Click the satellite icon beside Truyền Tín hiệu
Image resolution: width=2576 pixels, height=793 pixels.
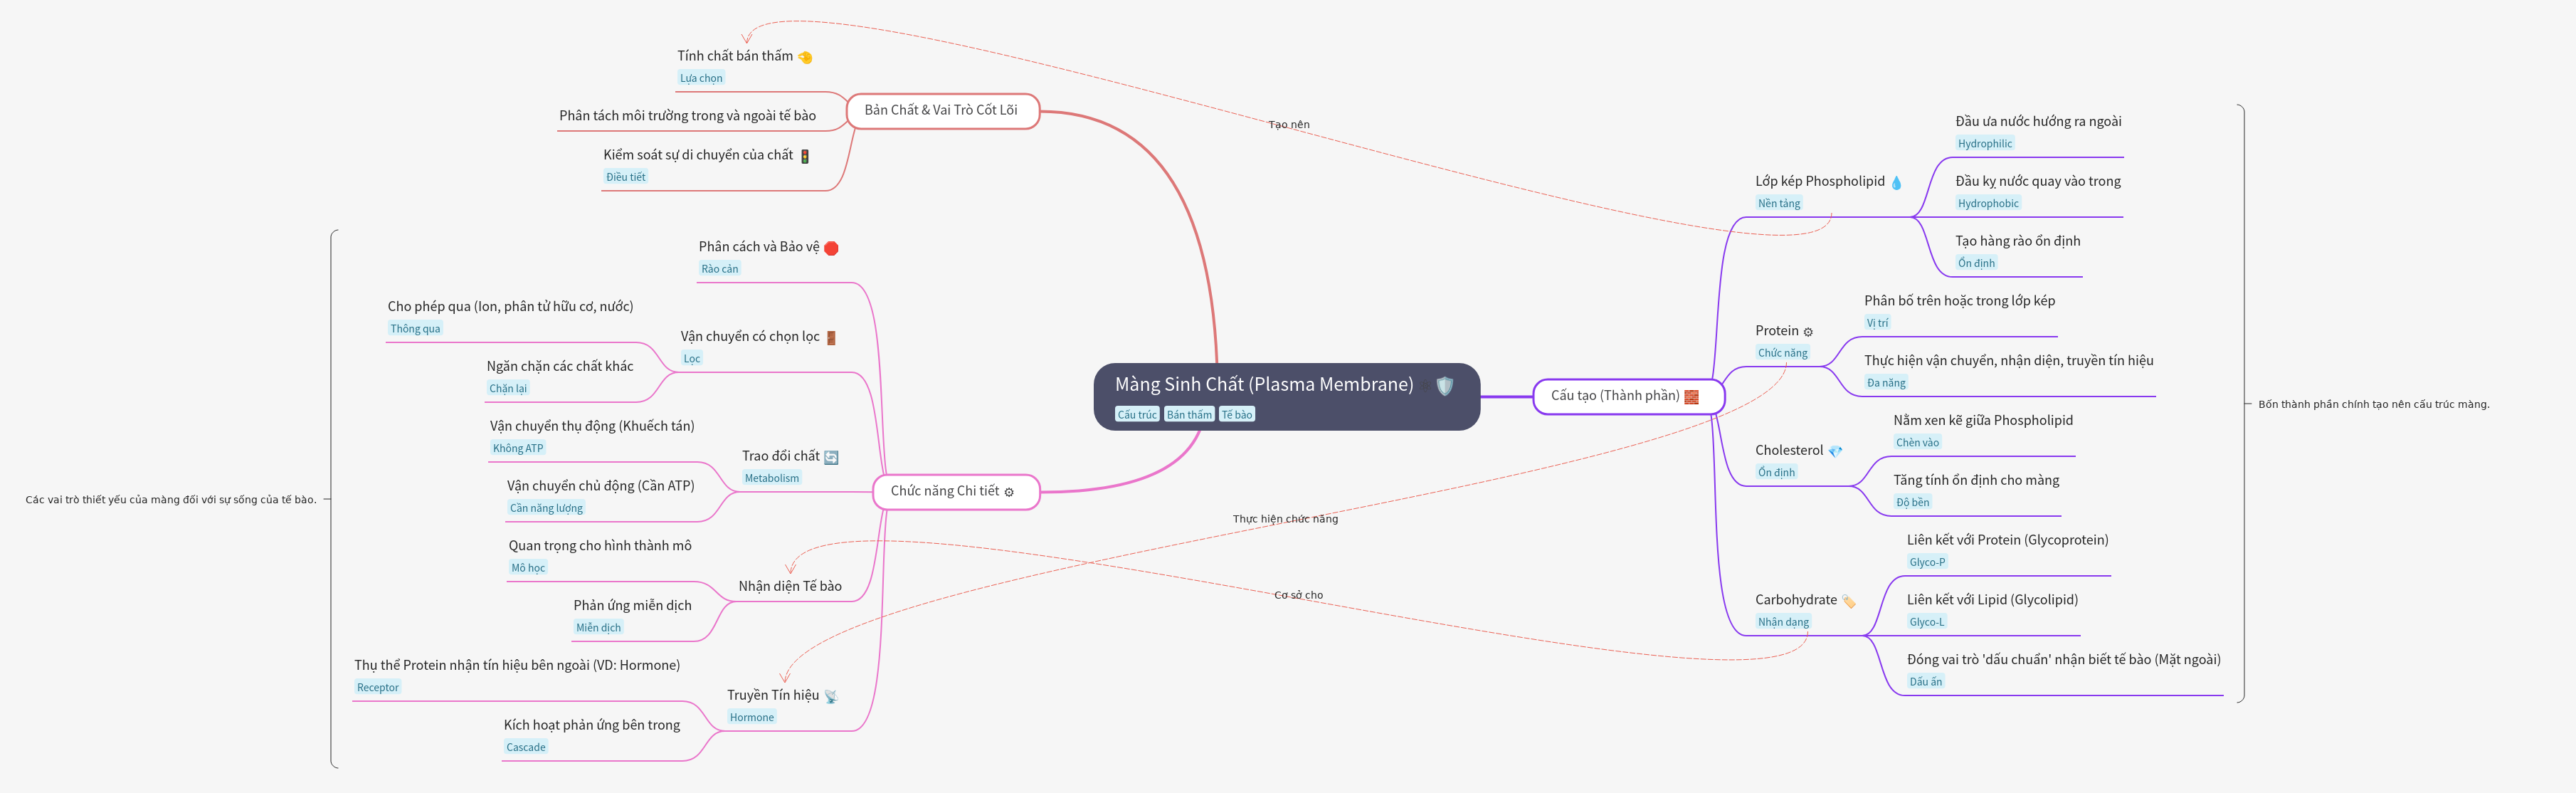830,696
